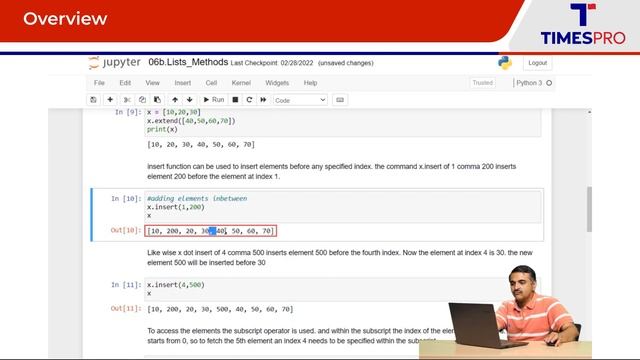Click markdown about subscript operator

300,336
